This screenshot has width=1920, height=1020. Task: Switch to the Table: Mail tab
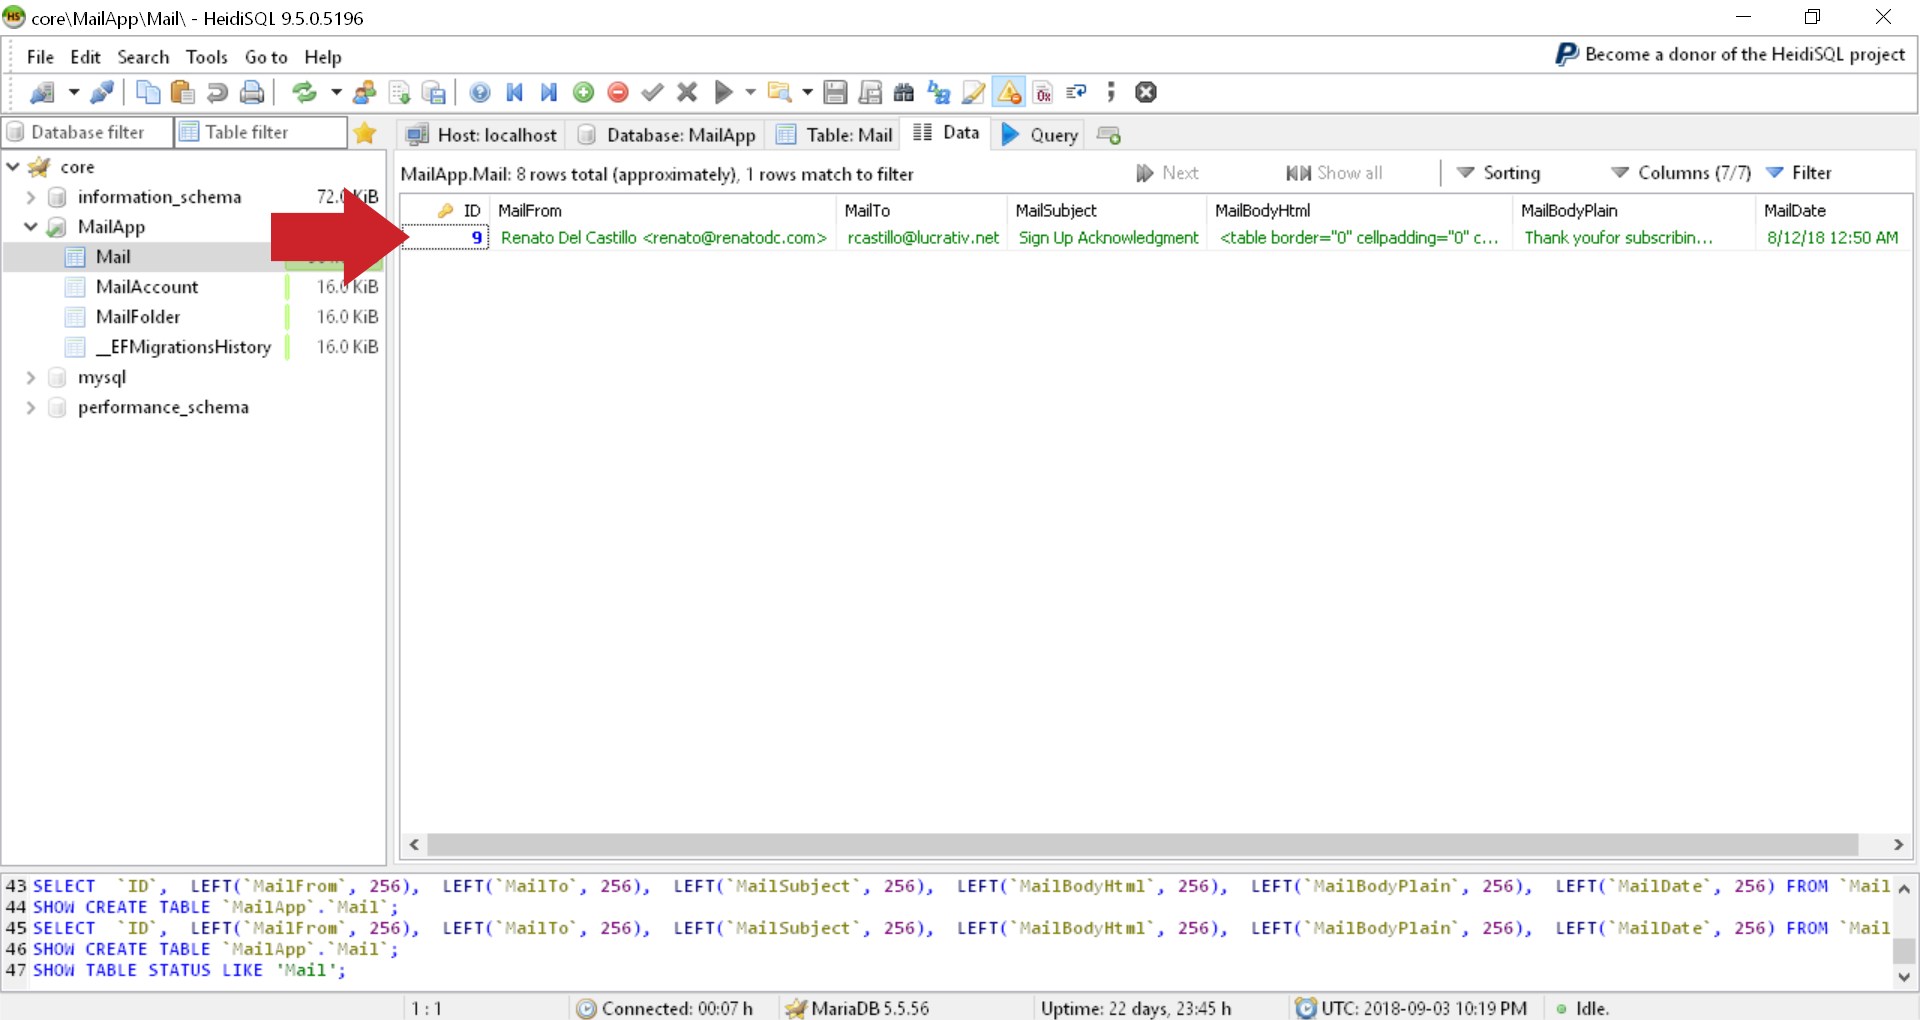pos(835,135)
